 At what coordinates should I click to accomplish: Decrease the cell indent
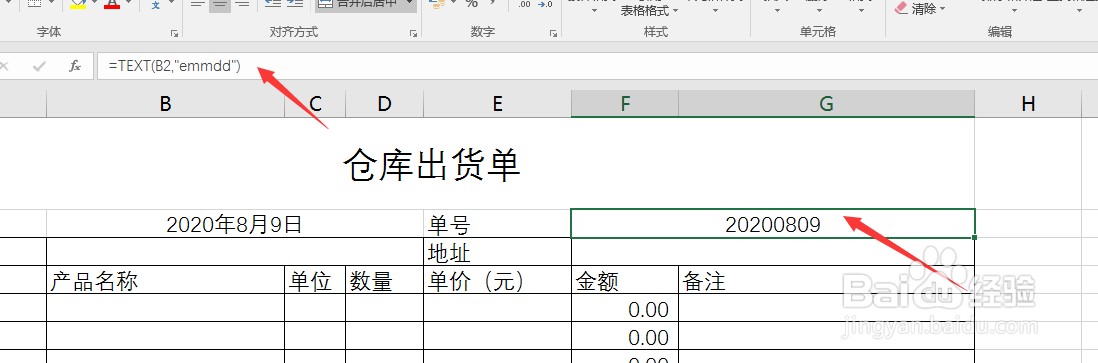[274, 4]
